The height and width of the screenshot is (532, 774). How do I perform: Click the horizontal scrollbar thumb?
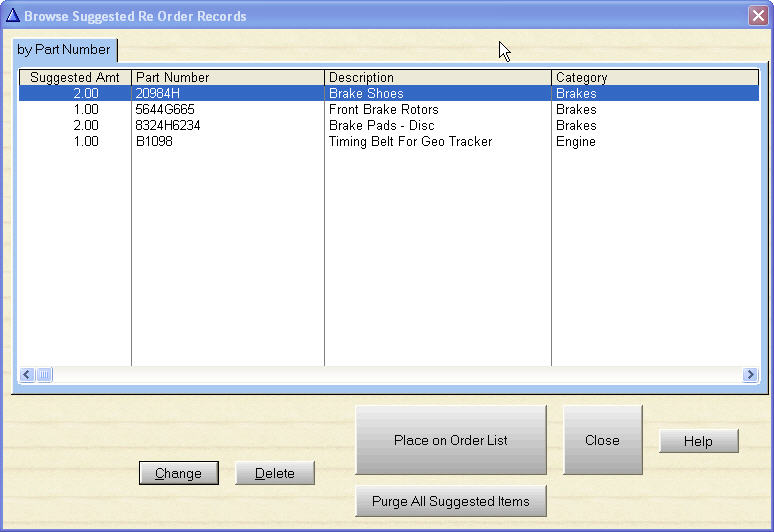tap(45, 375)
